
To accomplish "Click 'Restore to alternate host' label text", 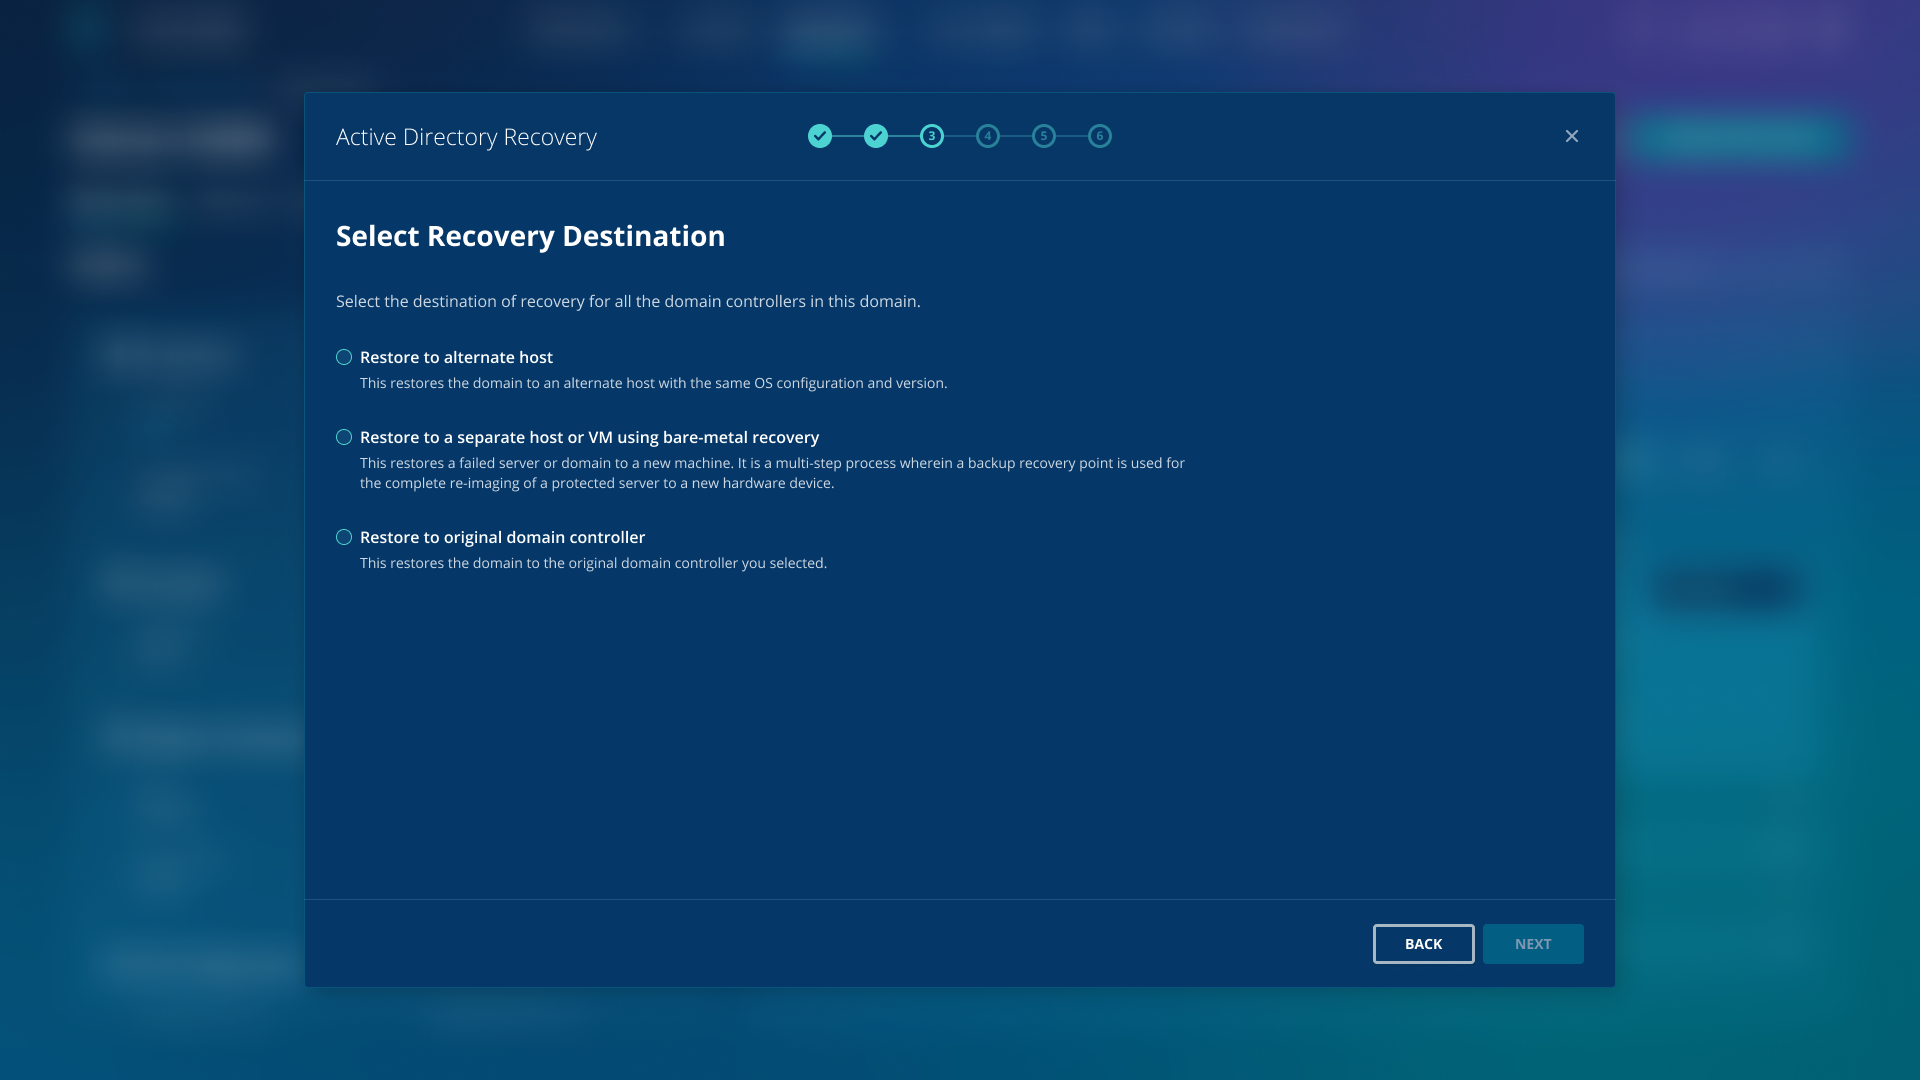I will (456, 357).
